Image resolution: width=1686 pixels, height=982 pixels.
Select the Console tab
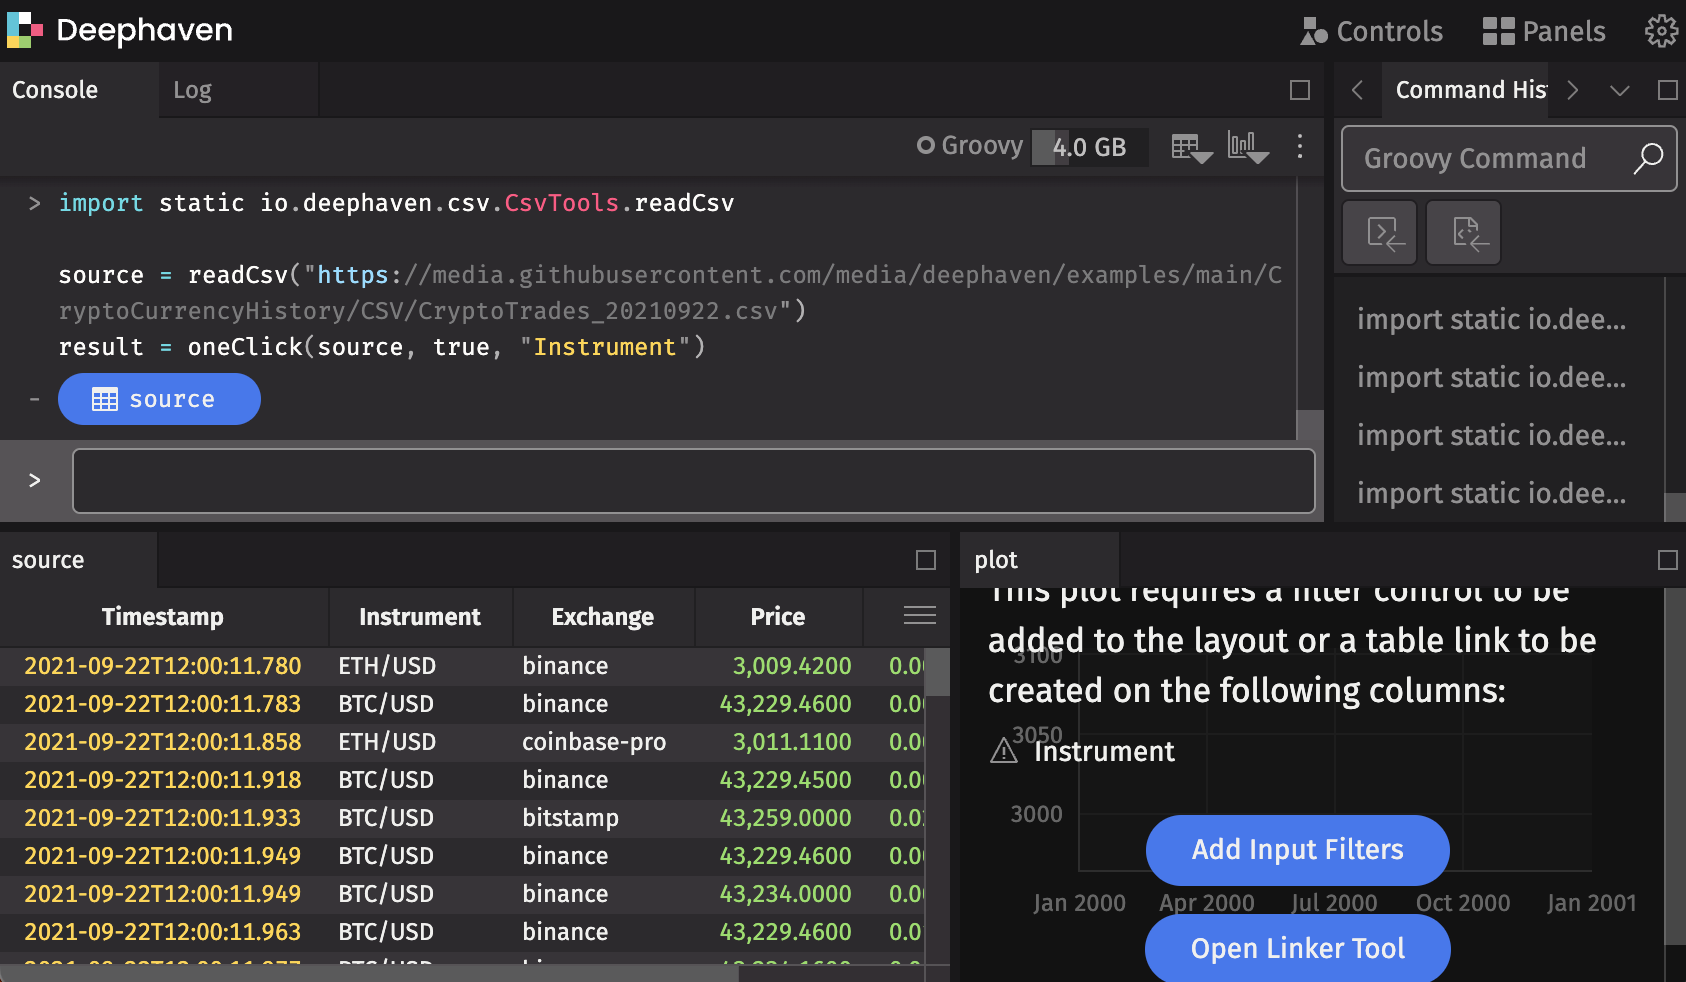[55, 90]
